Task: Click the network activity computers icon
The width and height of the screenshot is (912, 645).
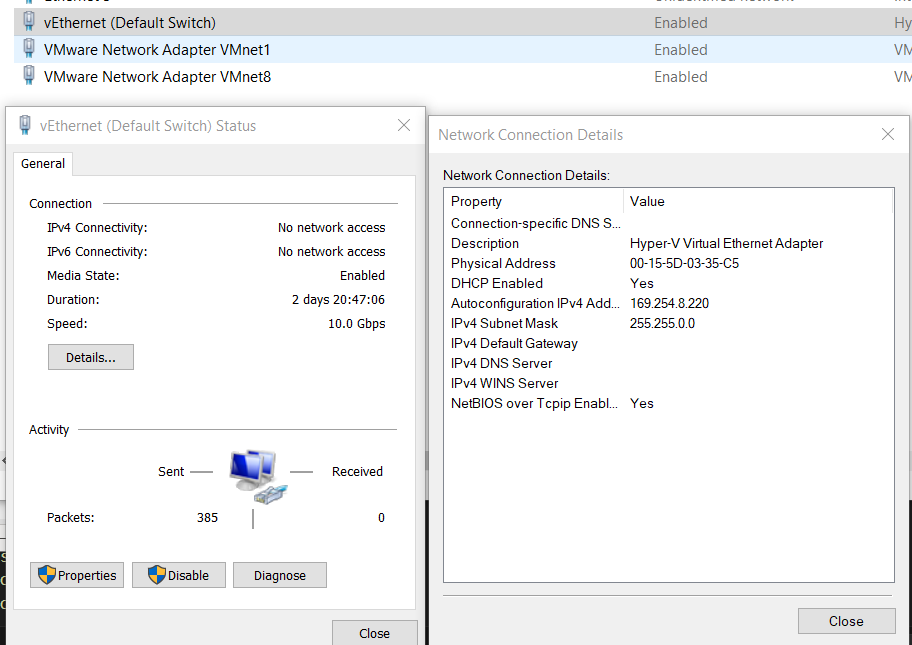Action: (x=258, y=476)
